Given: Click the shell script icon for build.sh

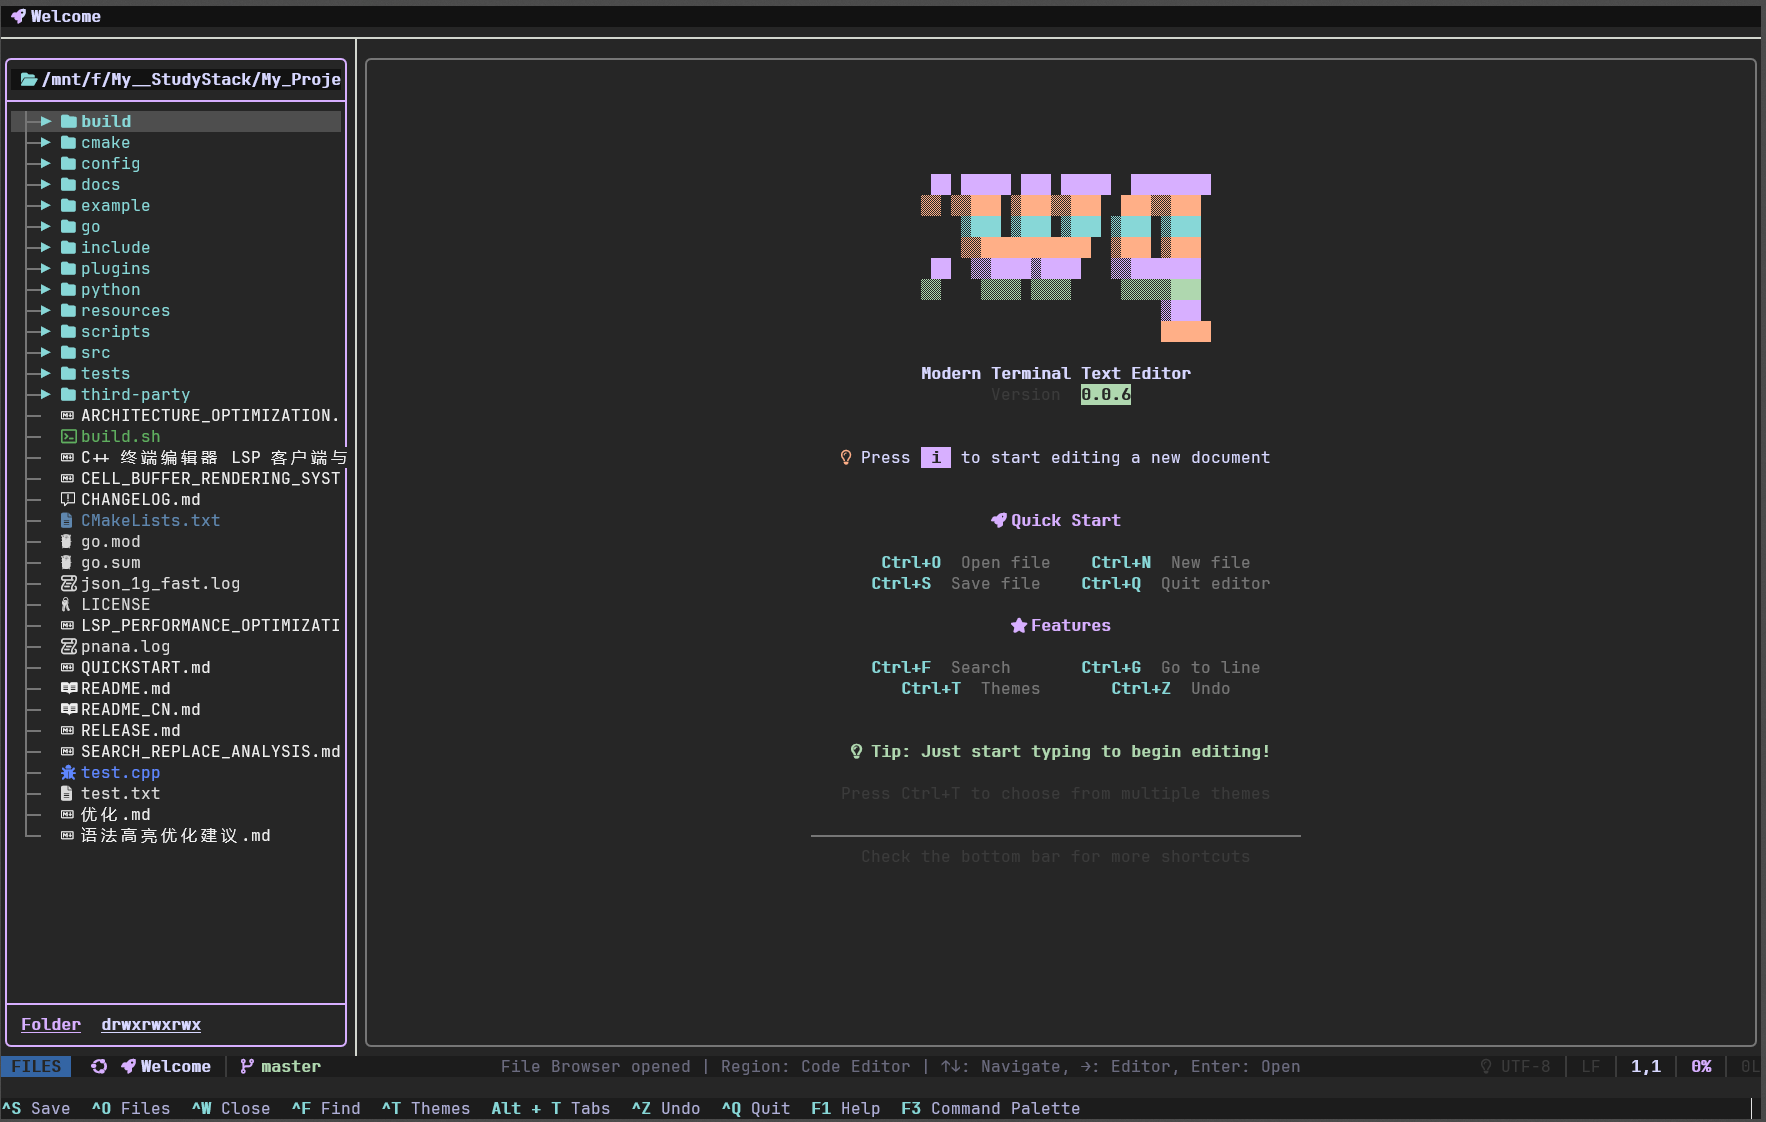Looking at the screenshot, I should tap(68, 436).
